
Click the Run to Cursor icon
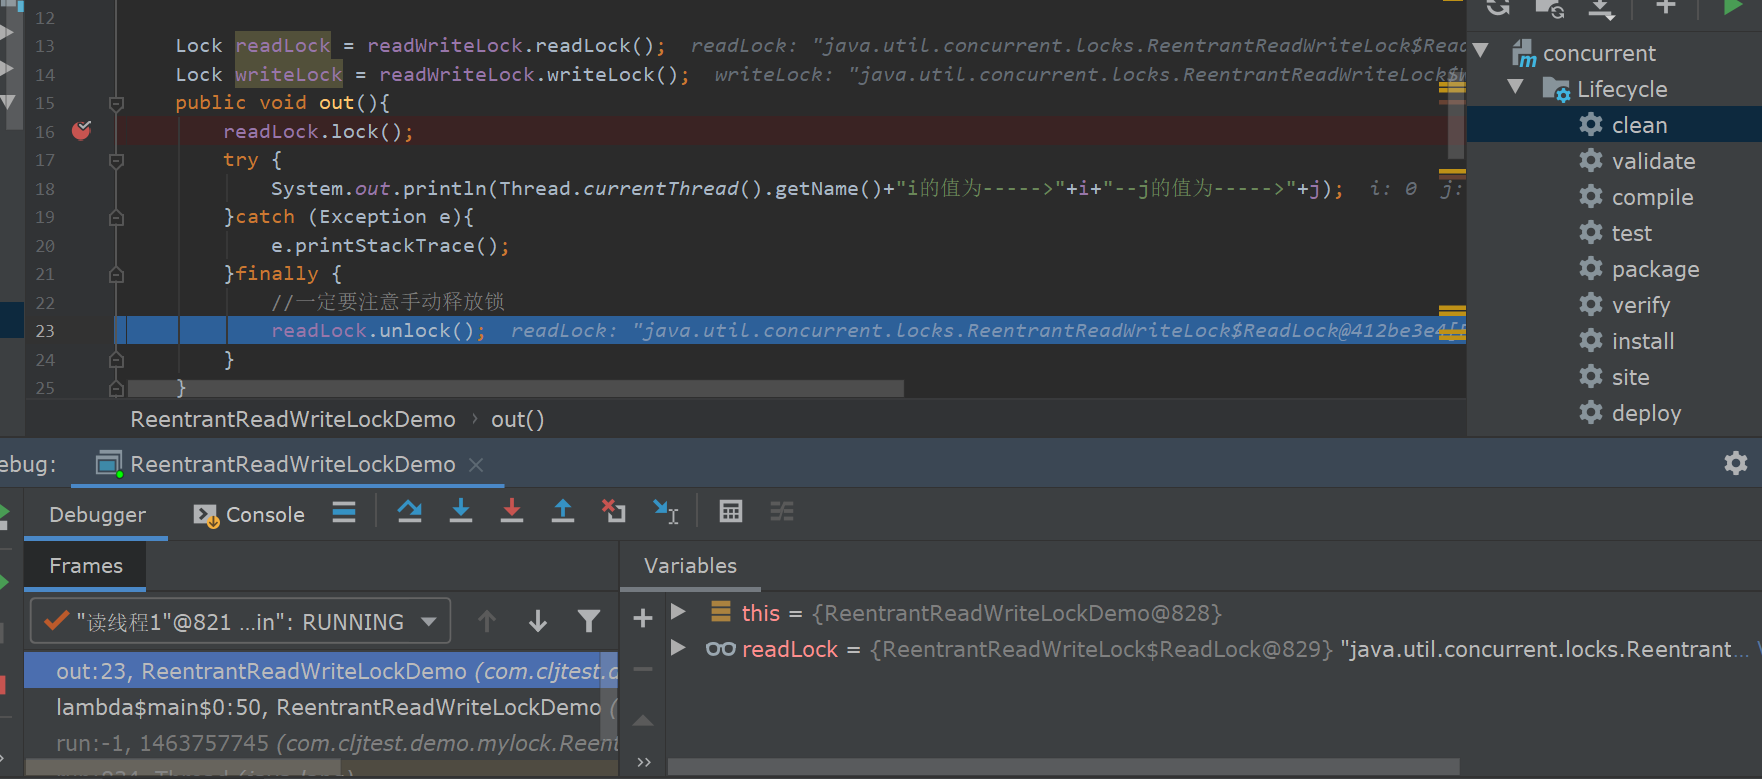point(665,512)
